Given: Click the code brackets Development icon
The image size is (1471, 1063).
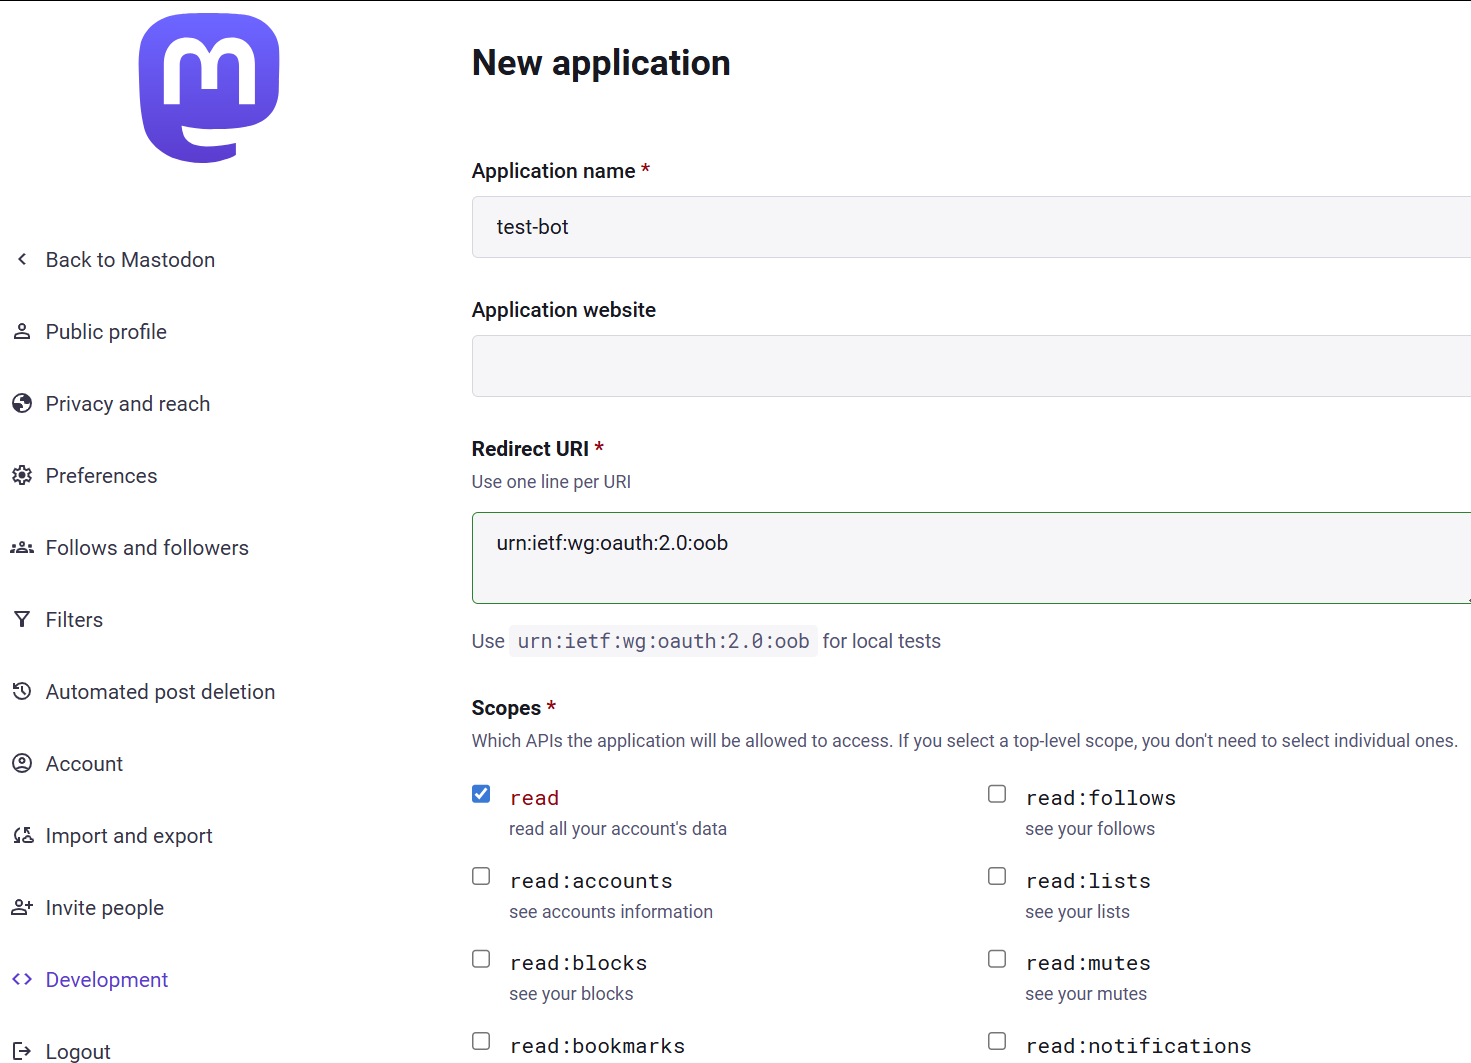Looking at the screenshot, I should (22, 980).
